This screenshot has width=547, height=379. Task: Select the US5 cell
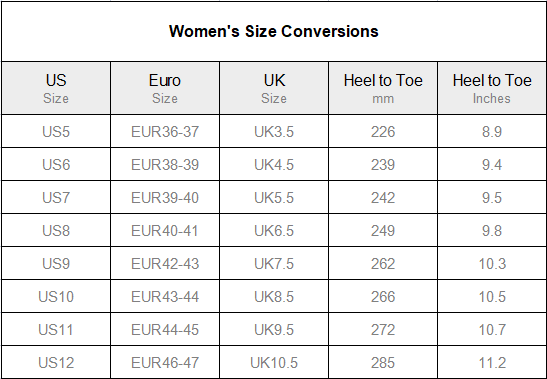56,132
